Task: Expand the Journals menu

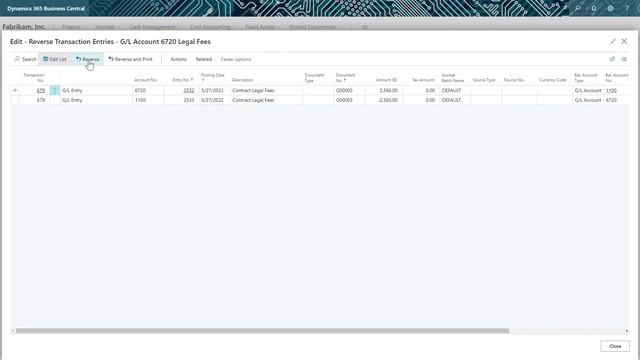Action: pos(107,27)
